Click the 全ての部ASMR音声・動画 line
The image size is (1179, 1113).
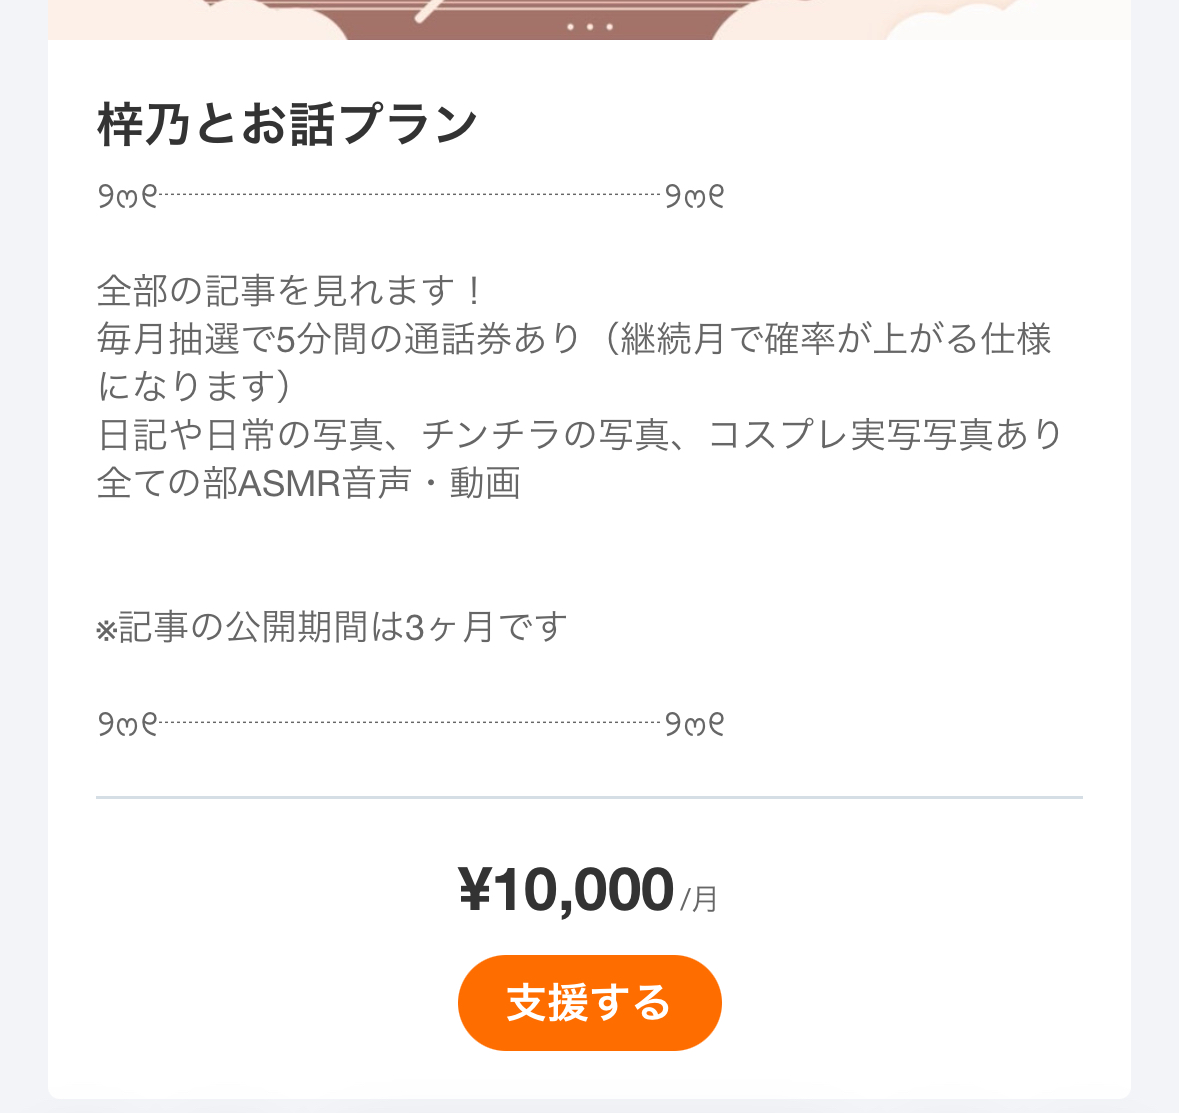(309, 483)
